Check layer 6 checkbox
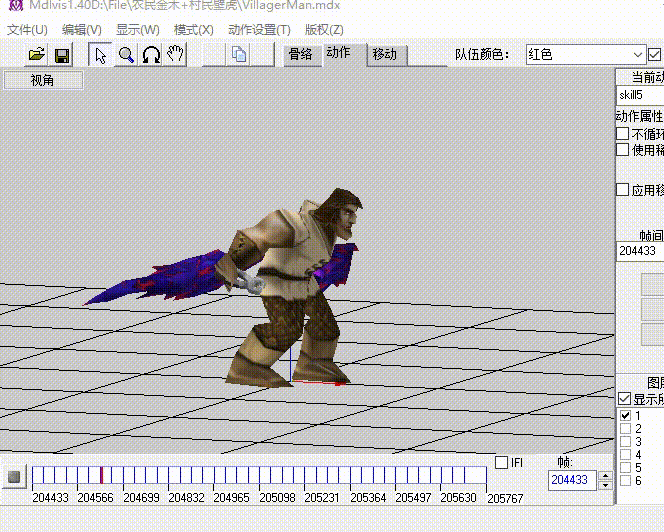This screenshot has height=532, width=664. 625,481
